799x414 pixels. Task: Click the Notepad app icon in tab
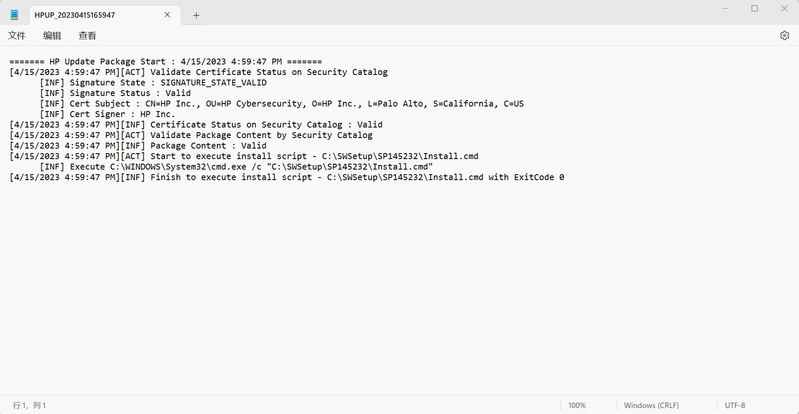click(x=14, y=14)
